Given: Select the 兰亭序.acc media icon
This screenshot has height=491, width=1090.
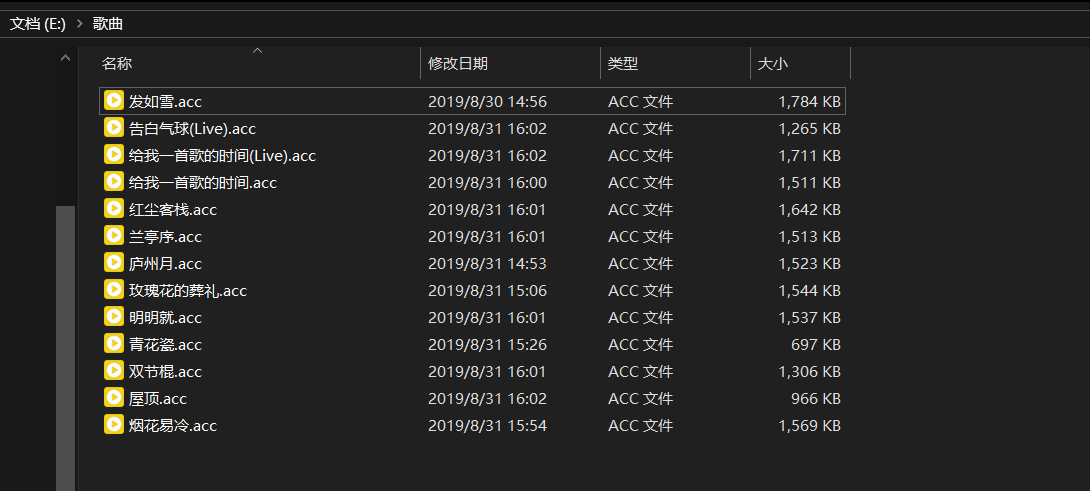Looking at the screenshot, I should [x=114, y=236].
